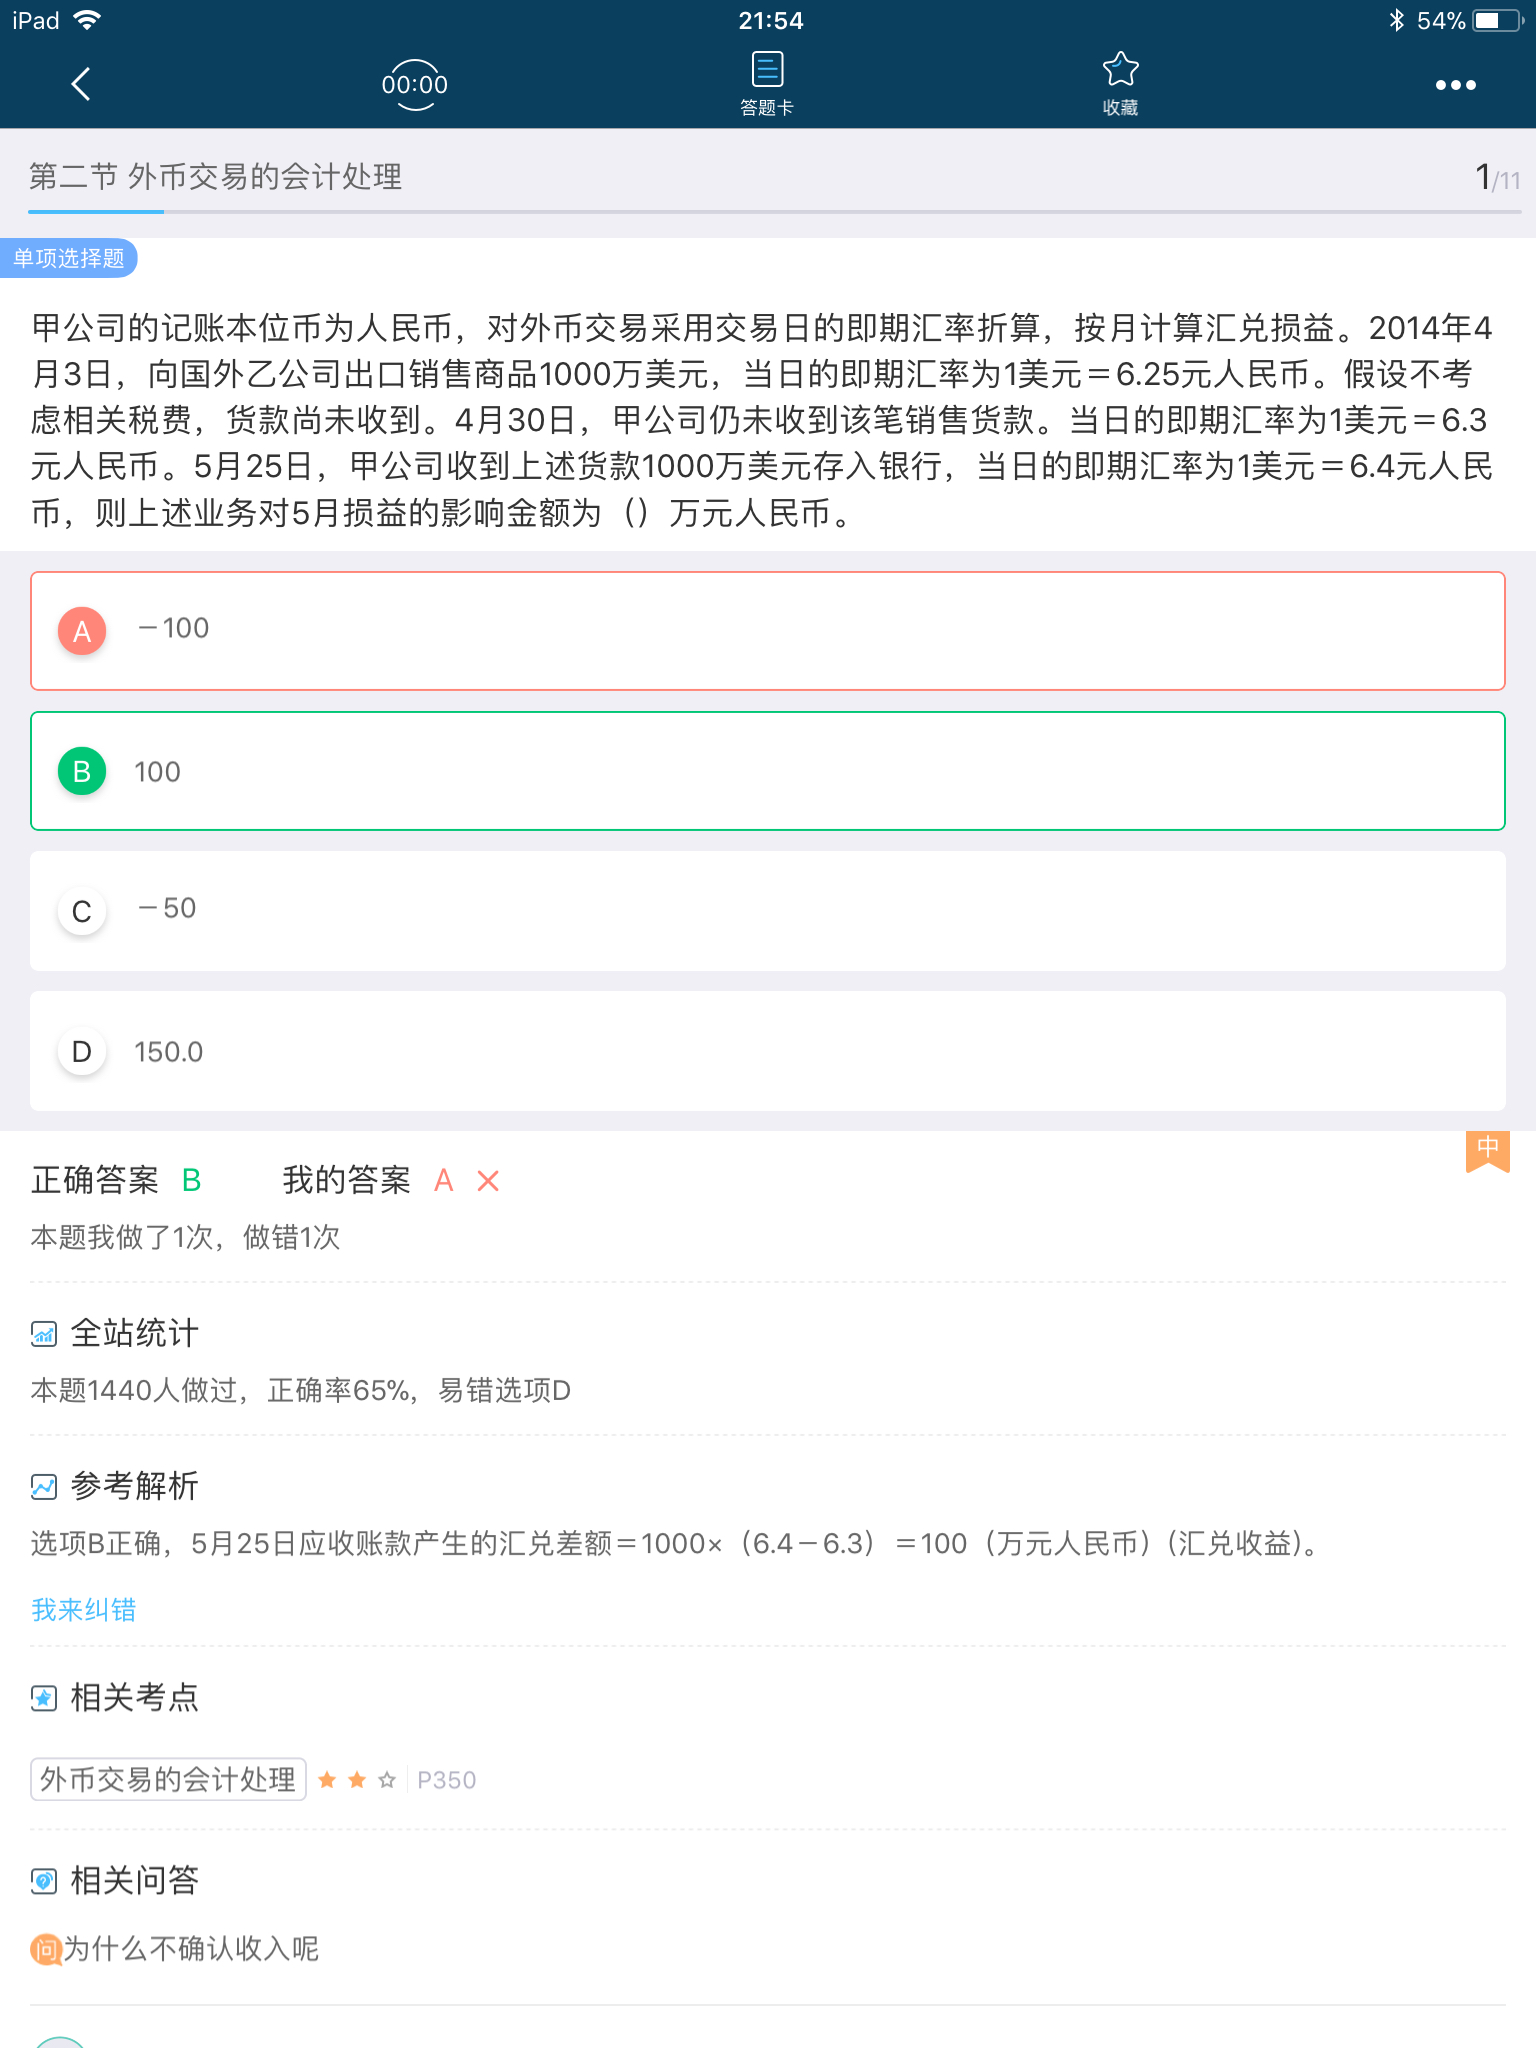
Task: Tap the orange 问 question bubble icon
Action: click(x=44, y=1948)
